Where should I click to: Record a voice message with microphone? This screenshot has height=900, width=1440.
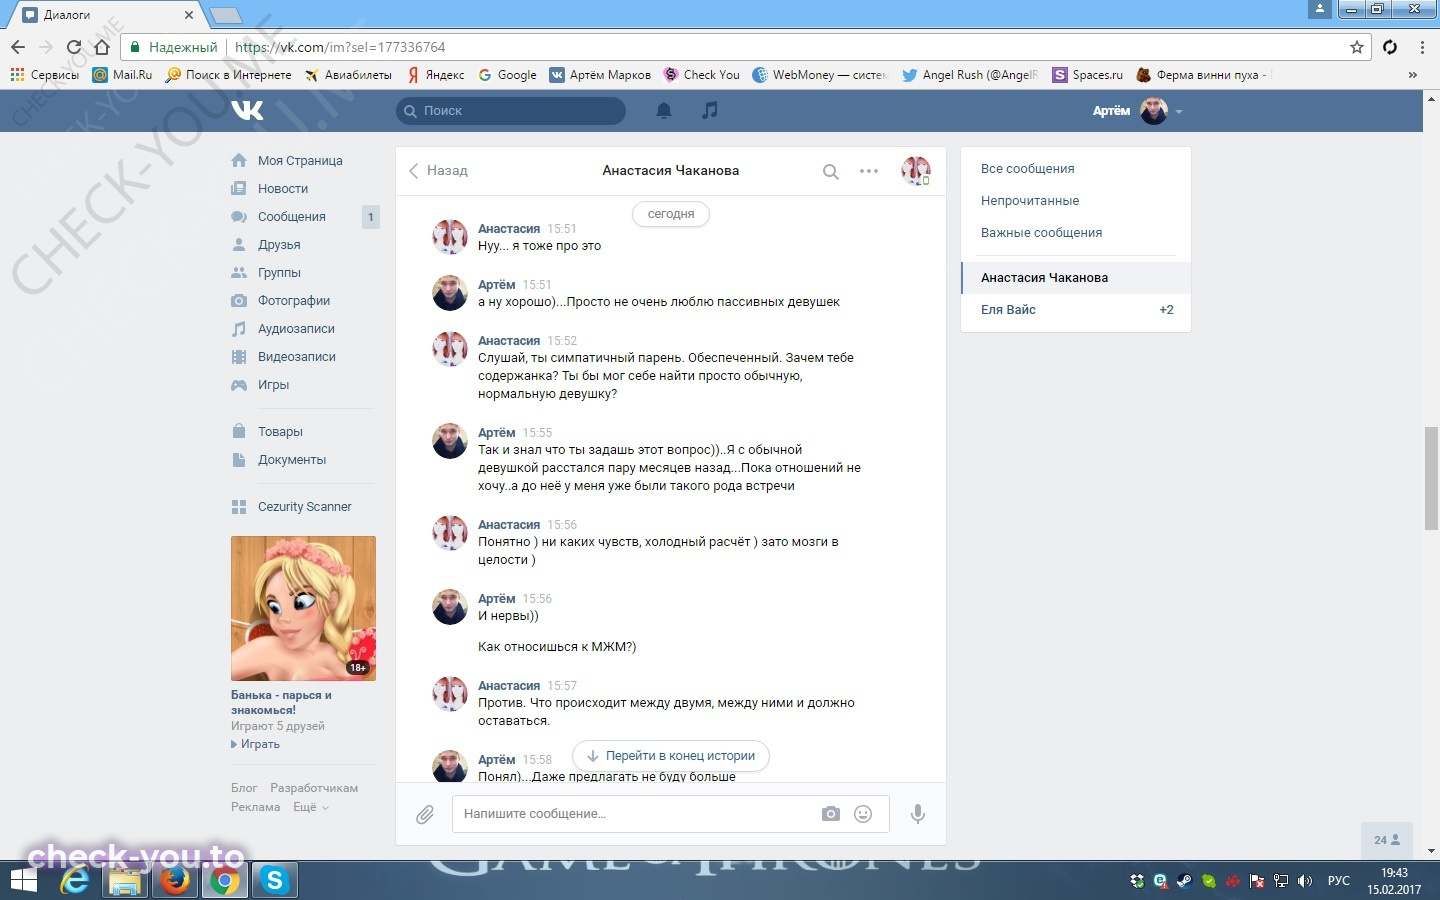917,814
